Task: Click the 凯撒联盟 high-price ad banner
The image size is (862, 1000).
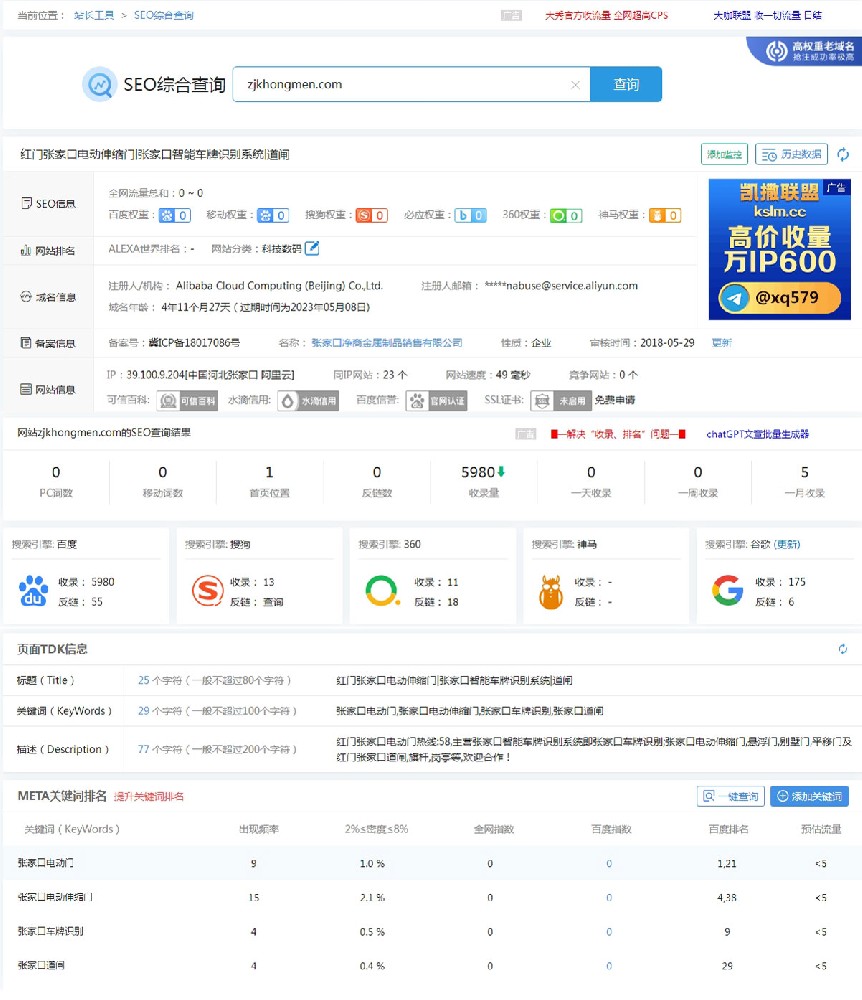Action: tap(779, 248)
